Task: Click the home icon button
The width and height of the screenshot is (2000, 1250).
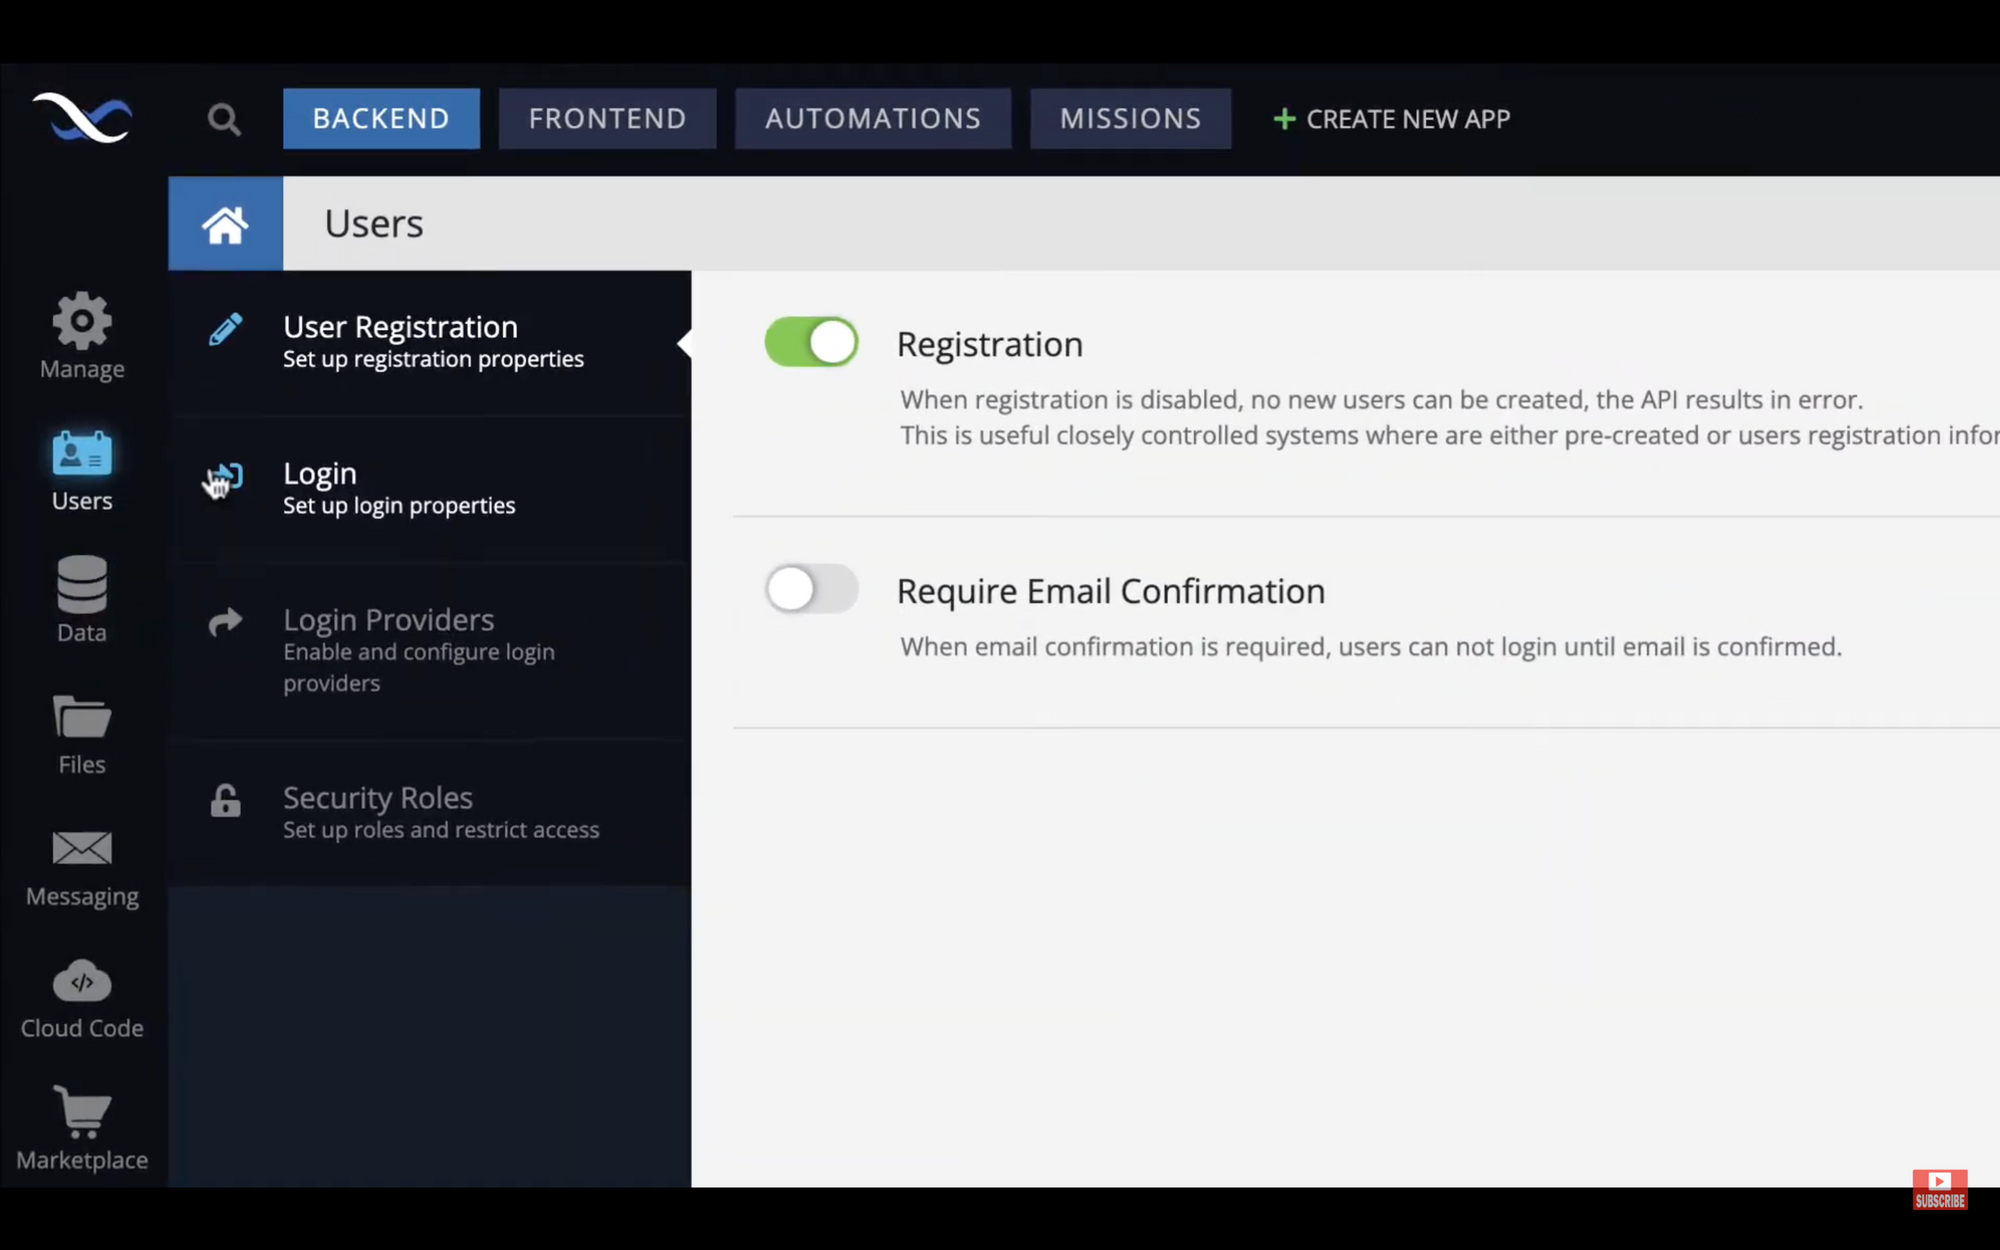Action: (x=225, y=224)
